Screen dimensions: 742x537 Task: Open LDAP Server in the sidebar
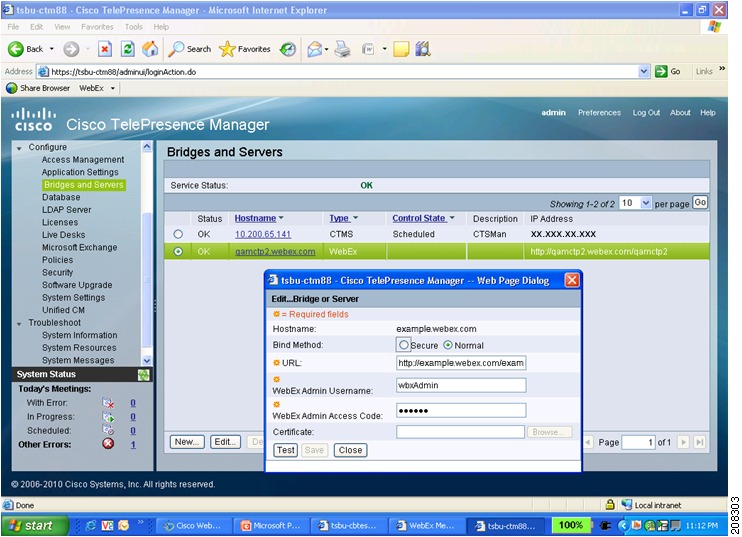click(x=66, y=210)
